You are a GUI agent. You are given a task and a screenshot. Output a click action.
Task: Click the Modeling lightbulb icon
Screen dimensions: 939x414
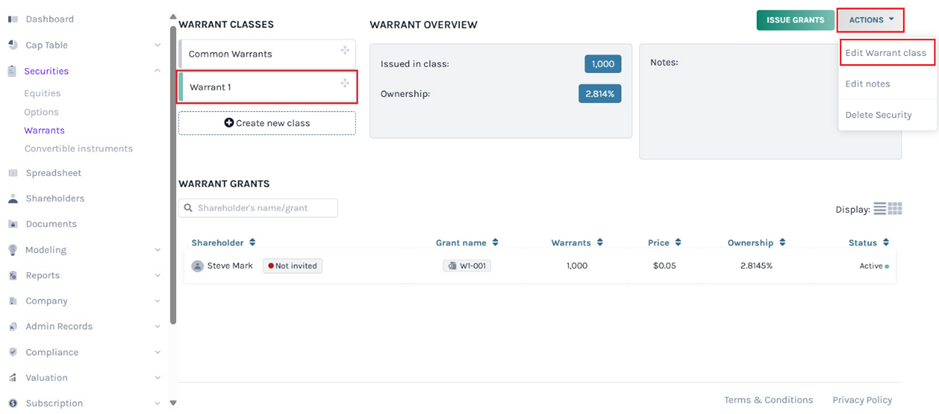[x=13, y=250]
